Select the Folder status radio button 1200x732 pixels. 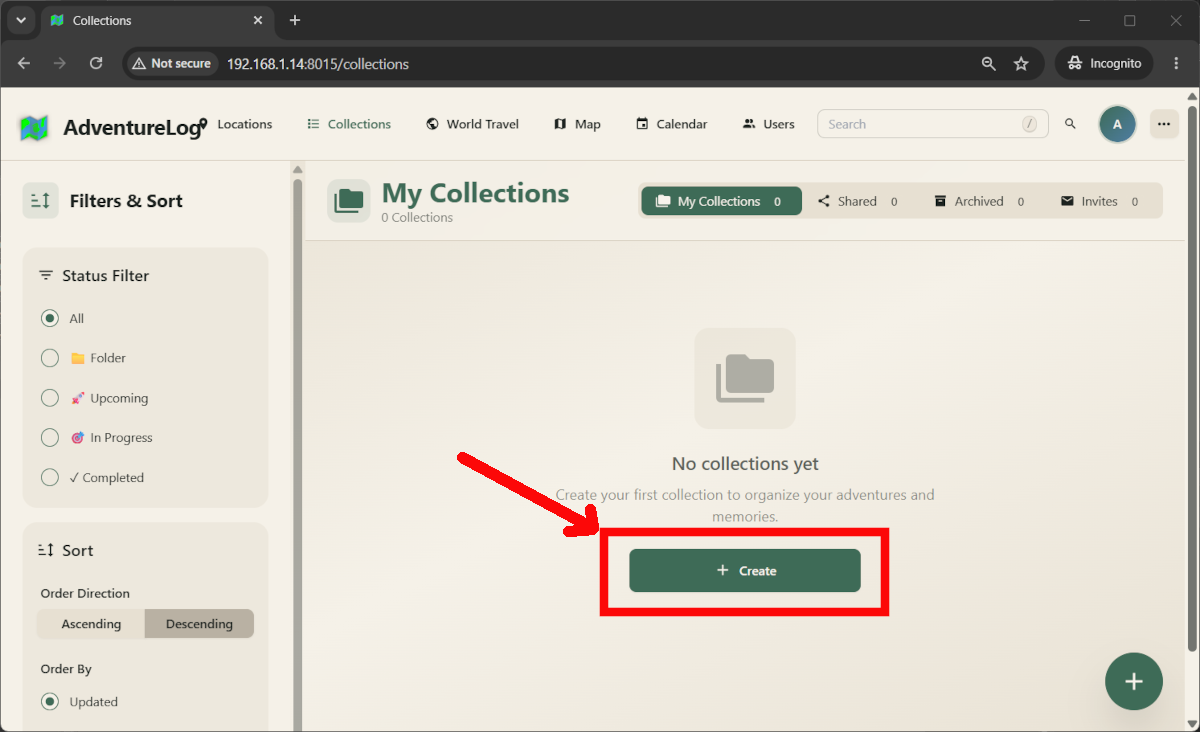click(50, 358)
